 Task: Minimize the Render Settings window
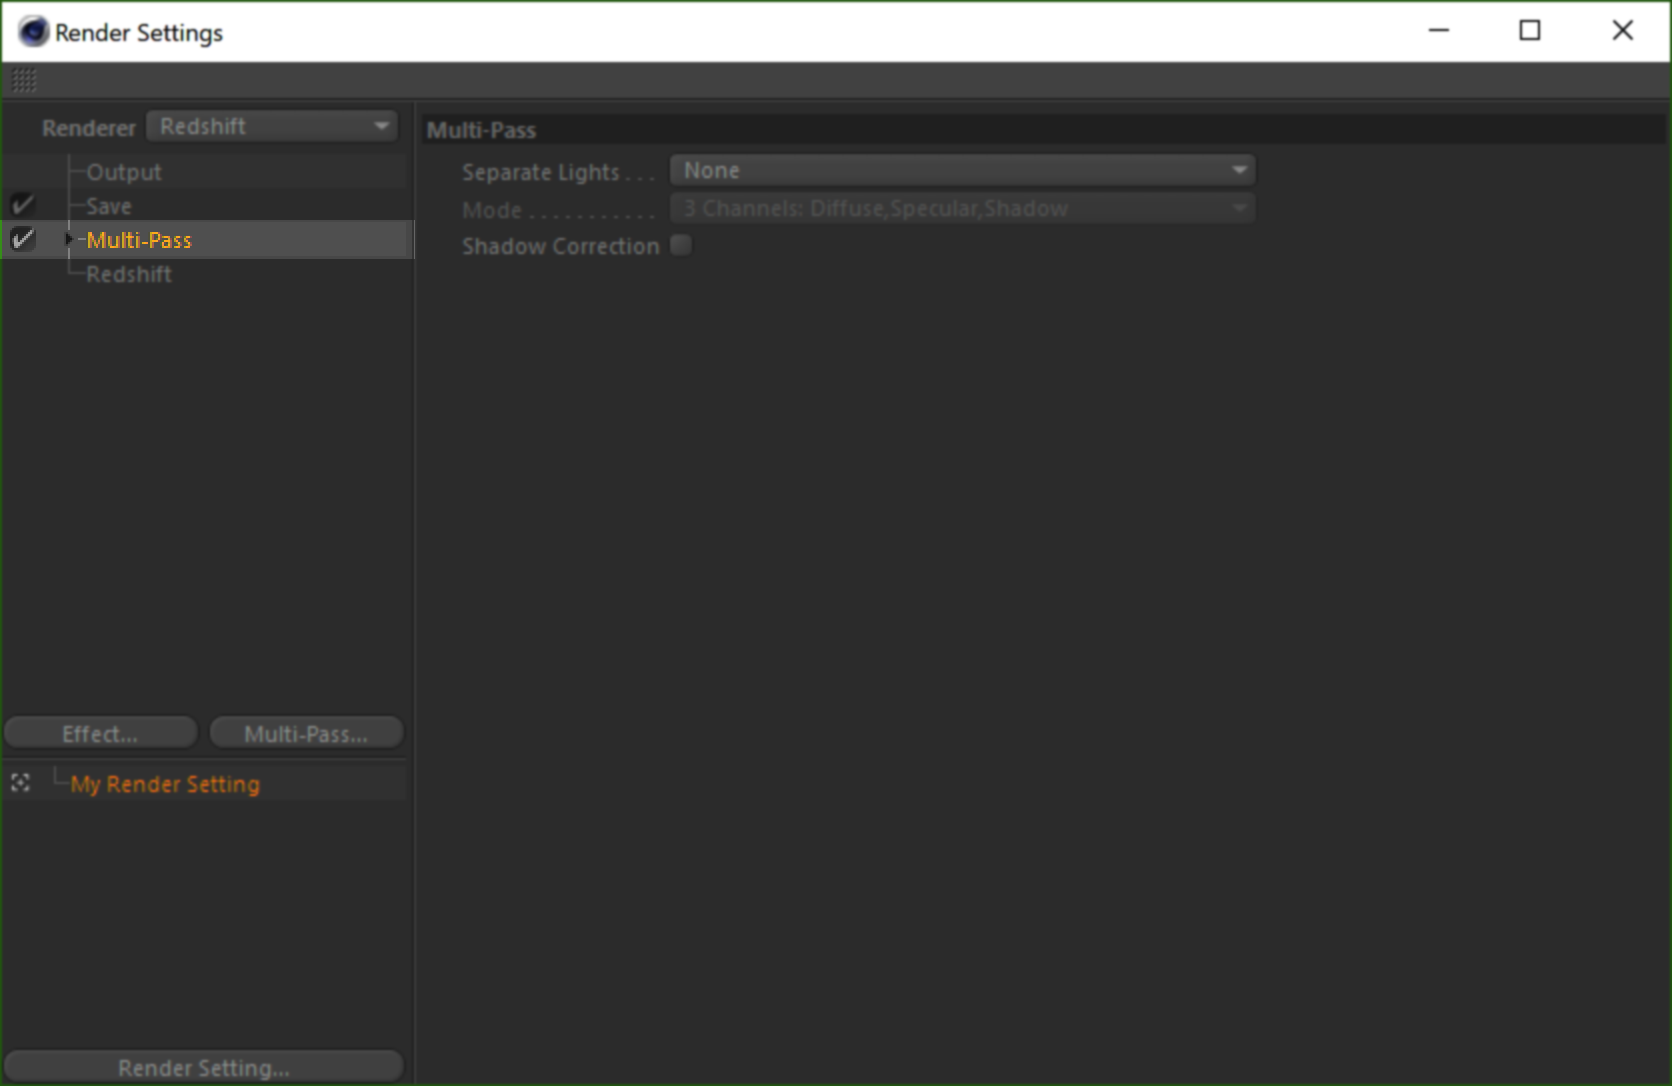tap(1439, 31)
